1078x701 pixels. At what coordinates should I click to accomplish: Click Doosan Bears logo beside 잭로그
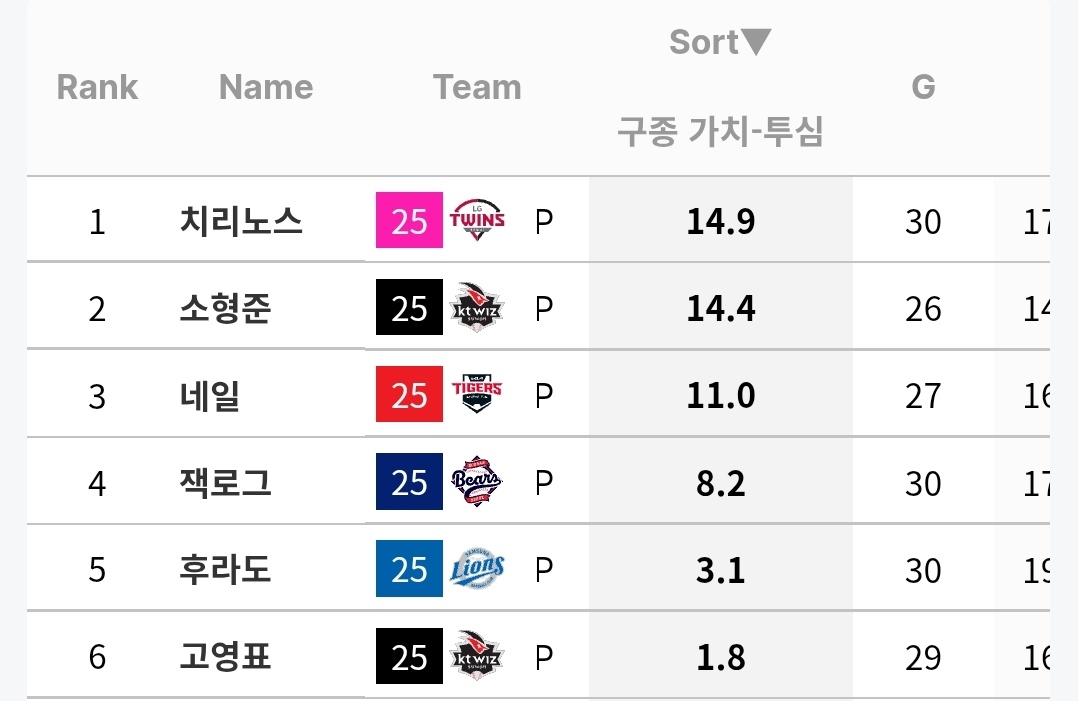478,483
